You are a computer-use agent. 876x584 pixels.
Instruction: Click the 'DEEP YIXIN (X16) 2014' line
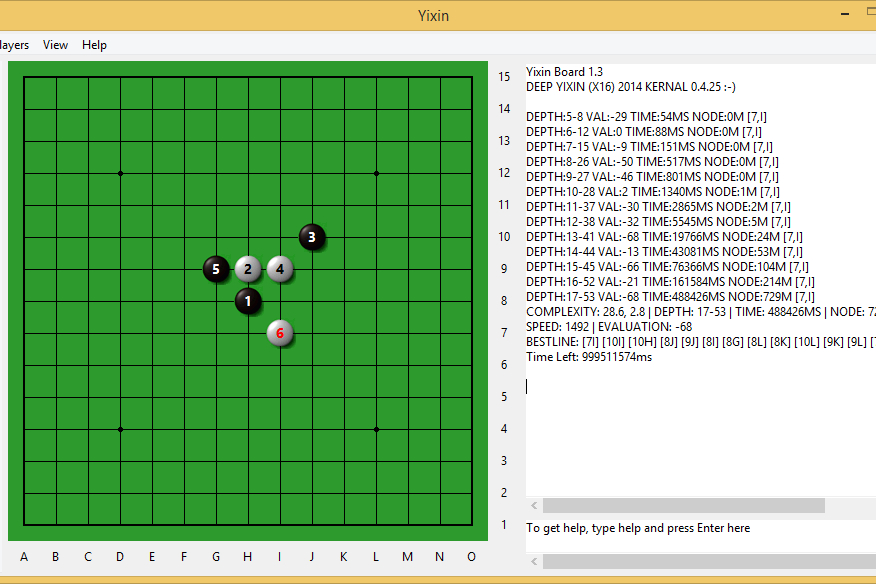coord(631,87)
